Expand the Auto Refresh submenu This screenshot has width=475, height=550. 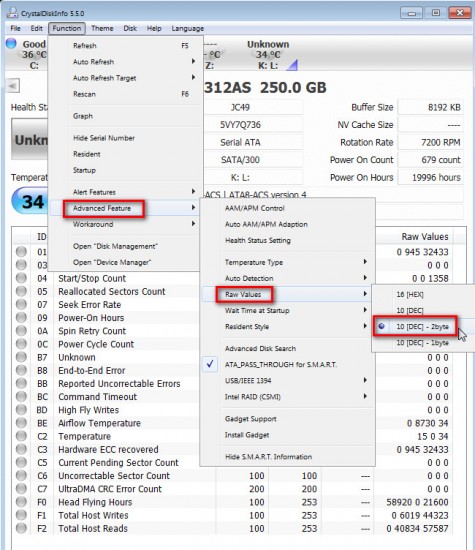point(125,62)
